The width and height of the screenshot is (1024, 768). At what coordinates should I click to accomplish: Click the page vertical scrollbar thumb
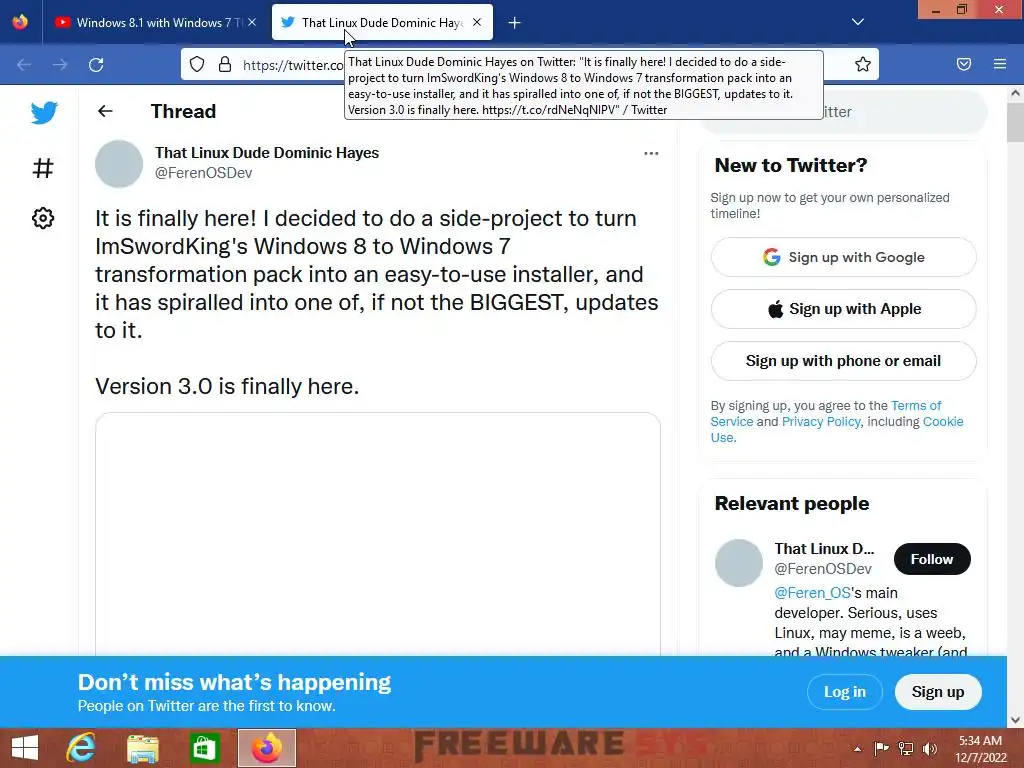click(1015, 122)
